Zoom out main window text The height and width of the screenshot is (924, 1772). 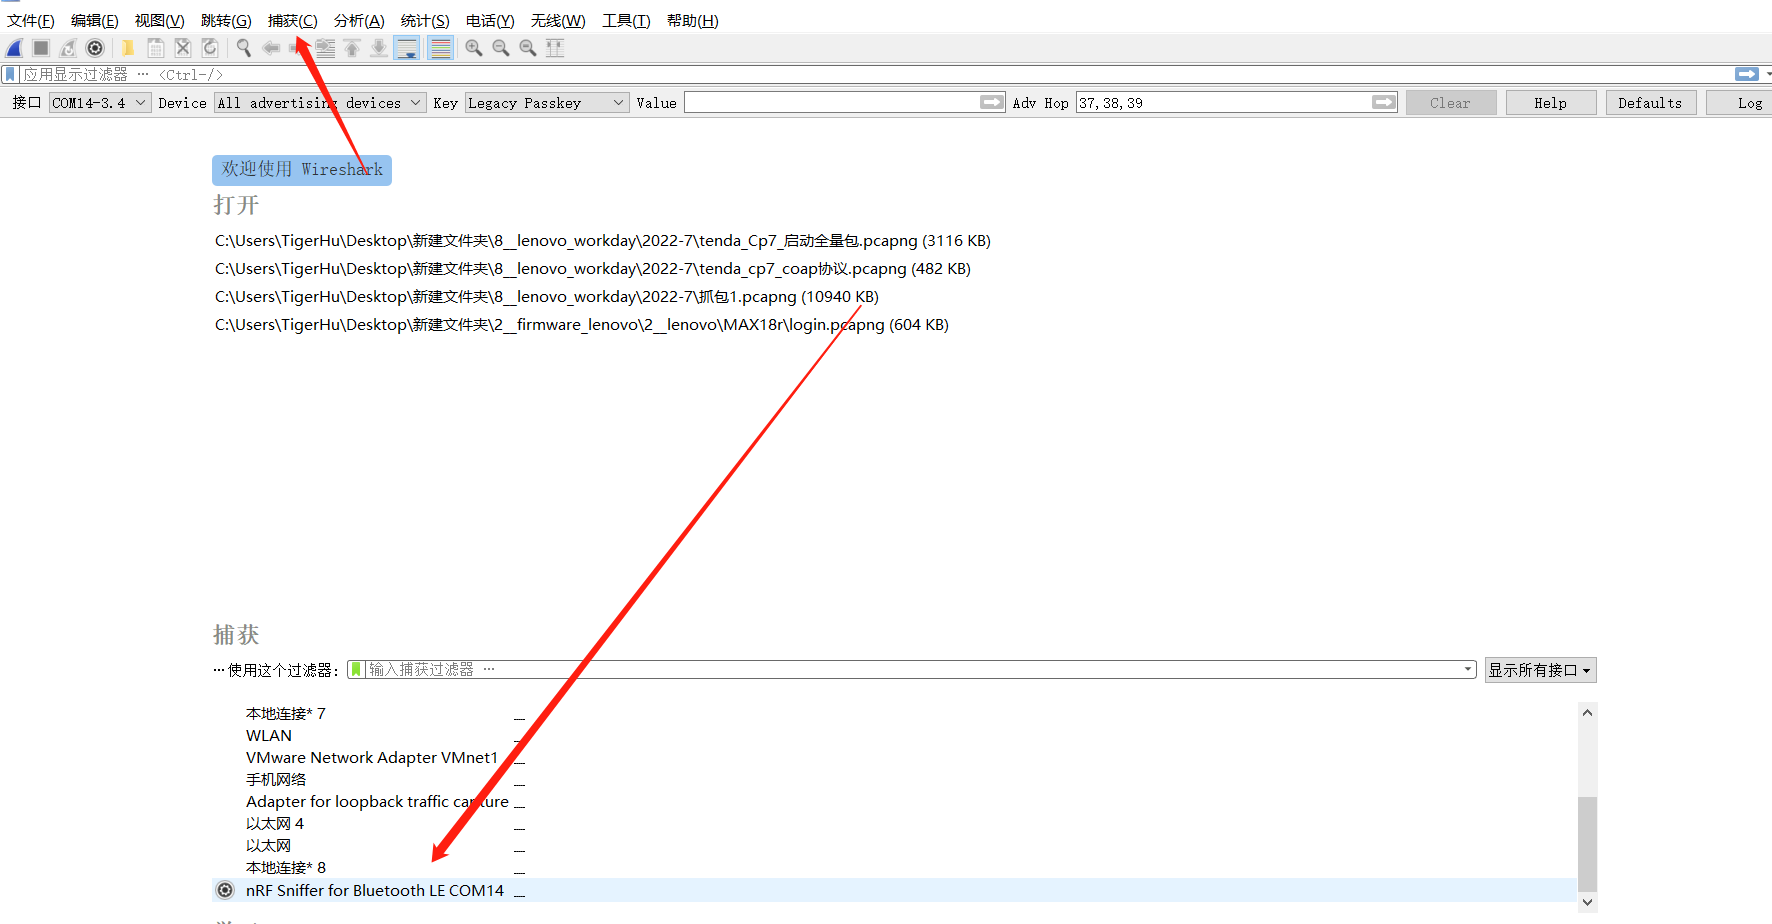click(x=501, y=48)
